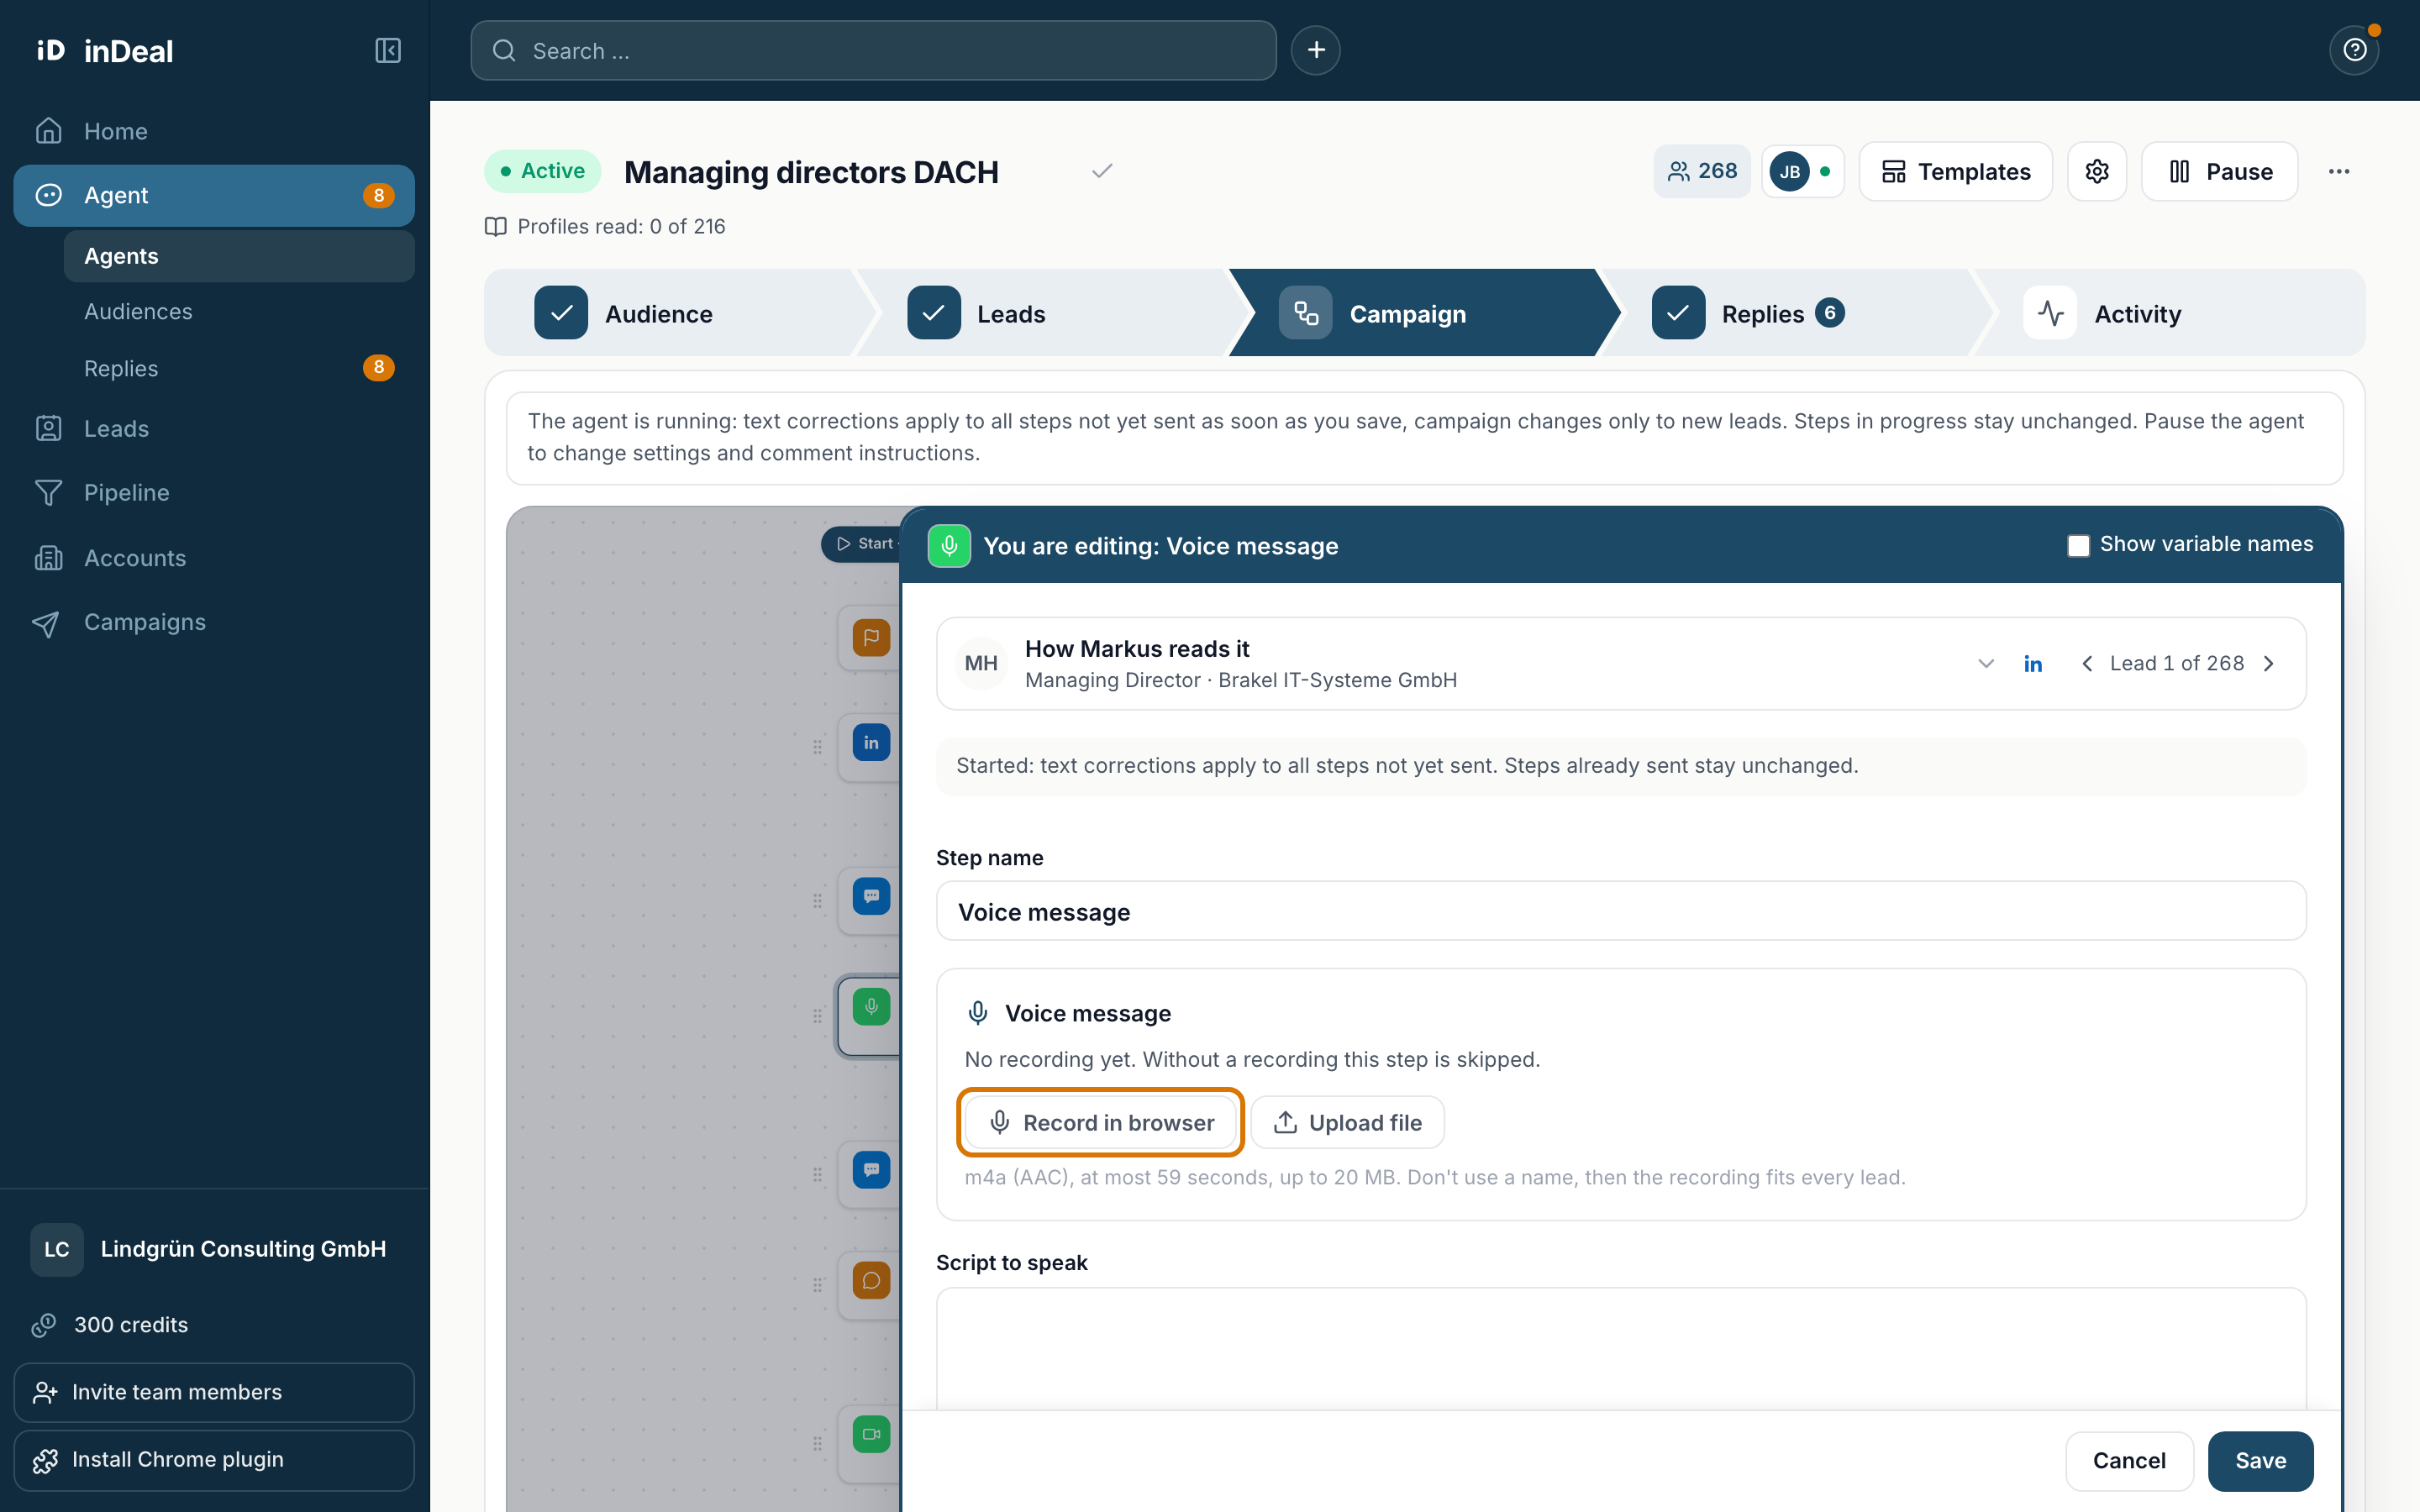This screenshot has height=1512, width=2420.
Task: Pause the agent
Action: [x=2219, y=171]
